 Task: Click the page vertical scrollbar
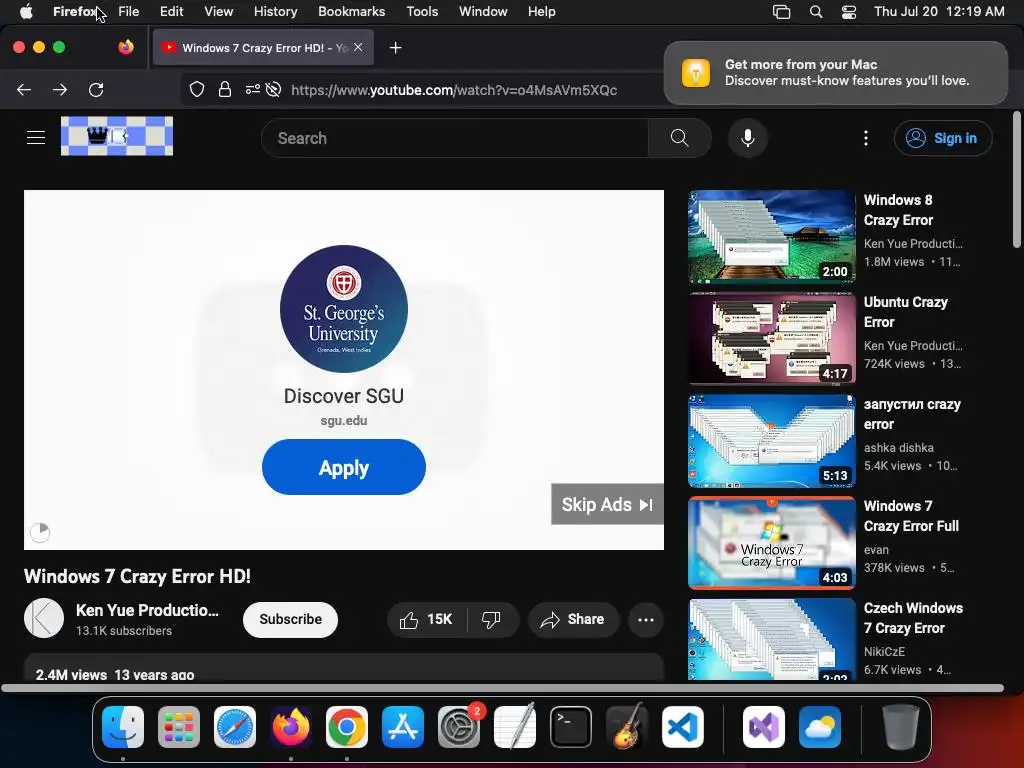point(1016,180)
